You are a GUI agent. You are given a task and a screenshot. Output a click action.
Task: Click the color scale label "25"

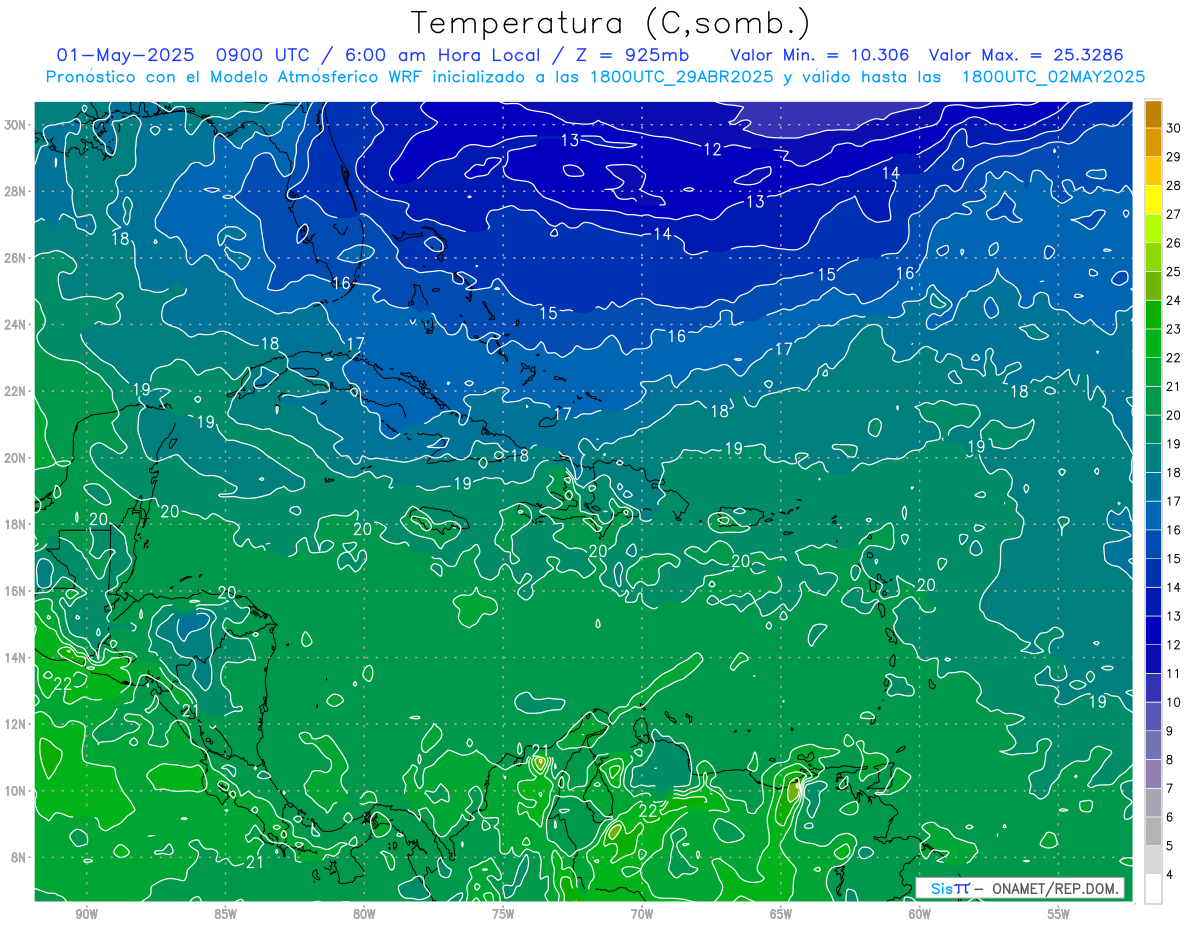[1173, 272]
